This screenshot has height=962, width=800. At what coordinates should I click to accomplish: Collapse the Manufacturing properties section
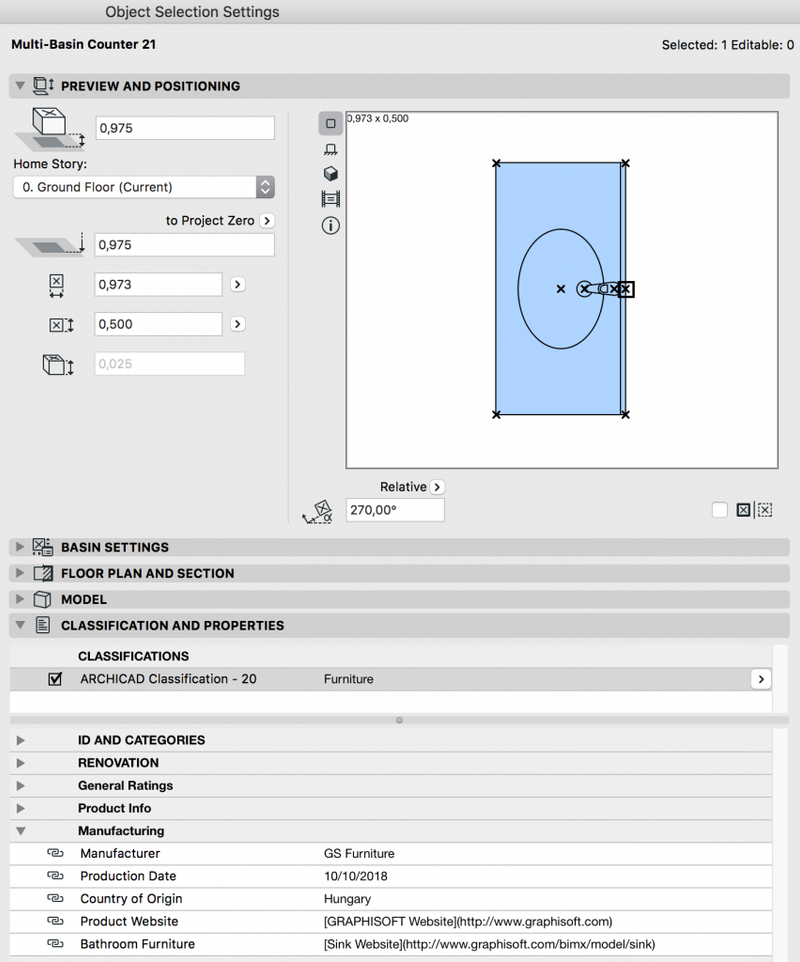coord(20,831)
